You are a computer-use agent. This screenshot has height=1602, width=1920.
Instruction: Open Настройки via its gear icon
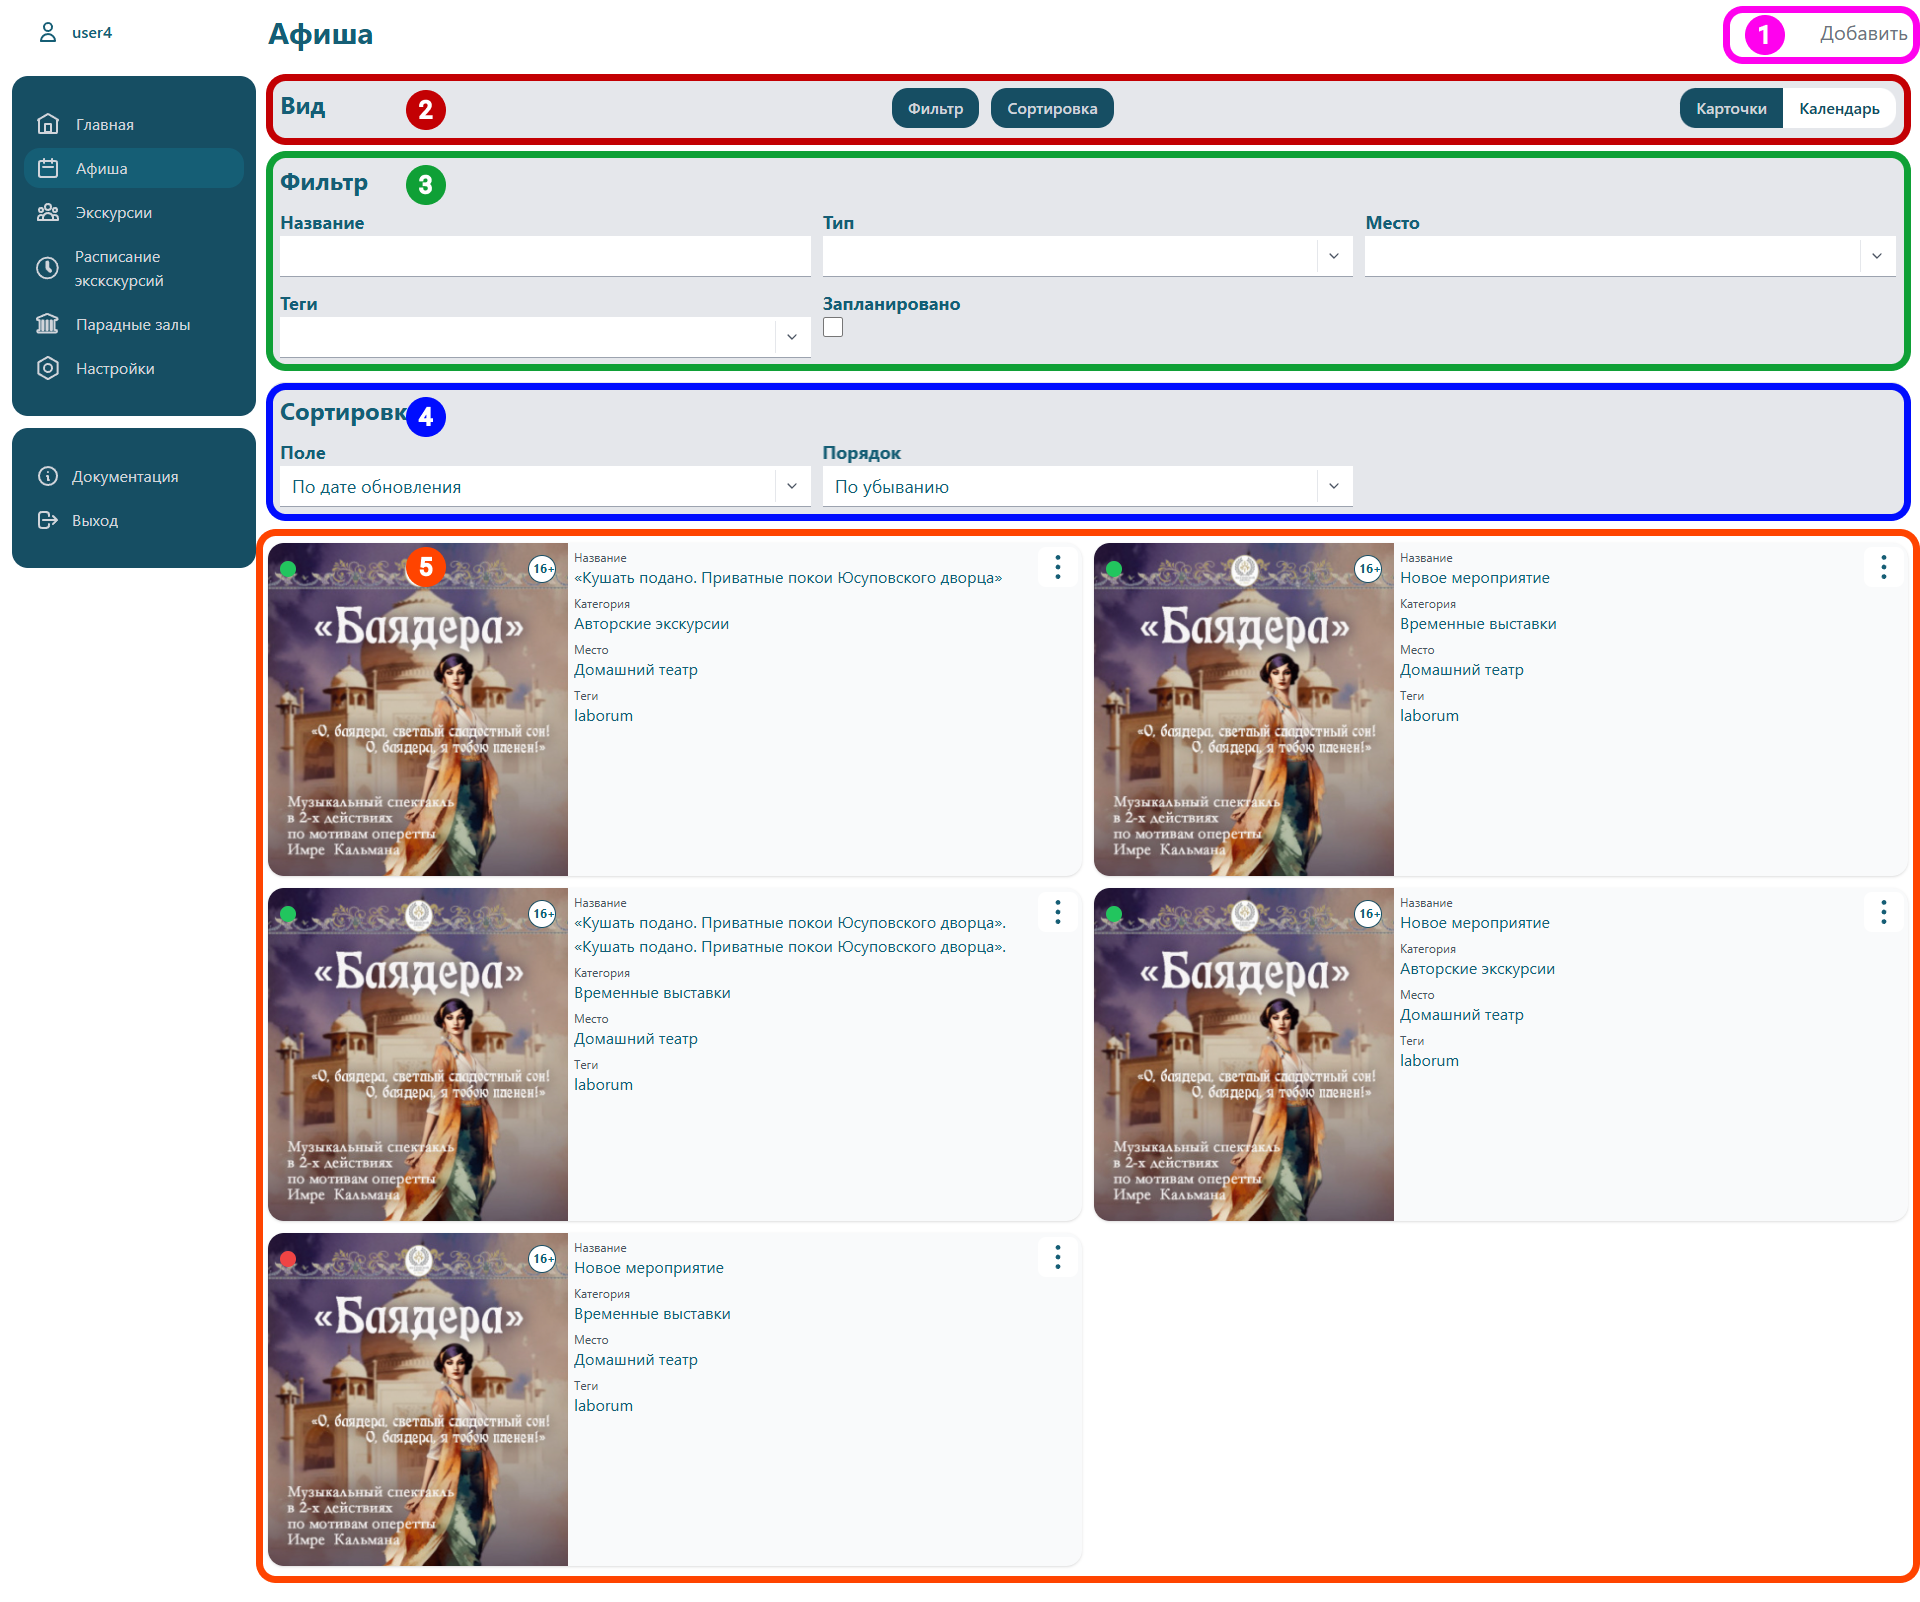coord(47,368)
